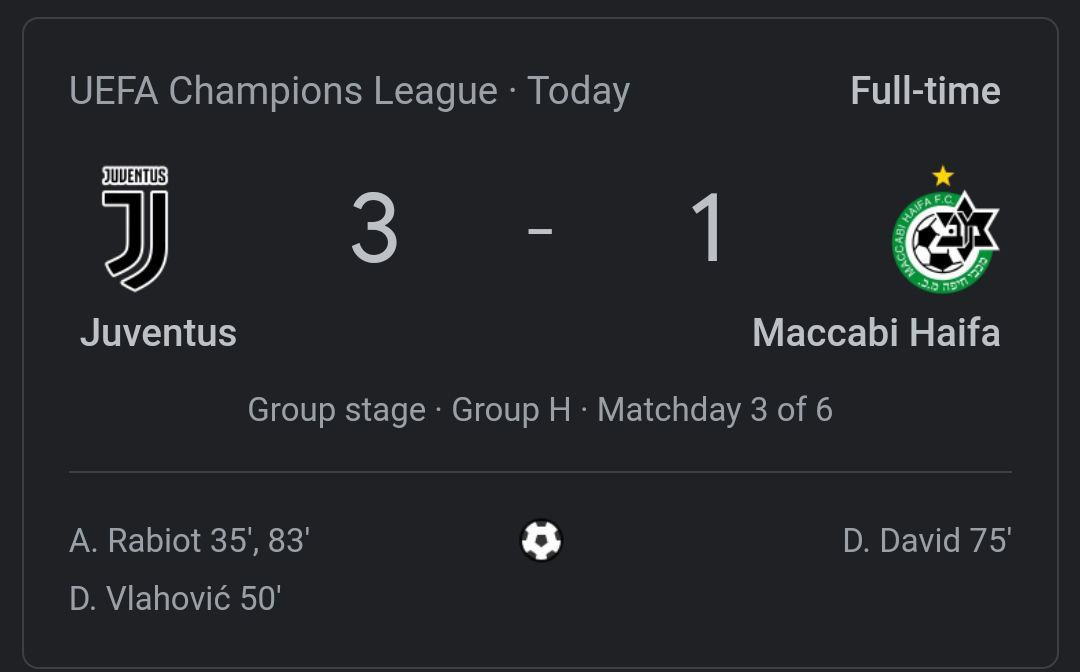The width and height of the screenshot is (1080, 672).
Task: Click Maccabi Haifa's score of 1
Action: coord(708,230)
